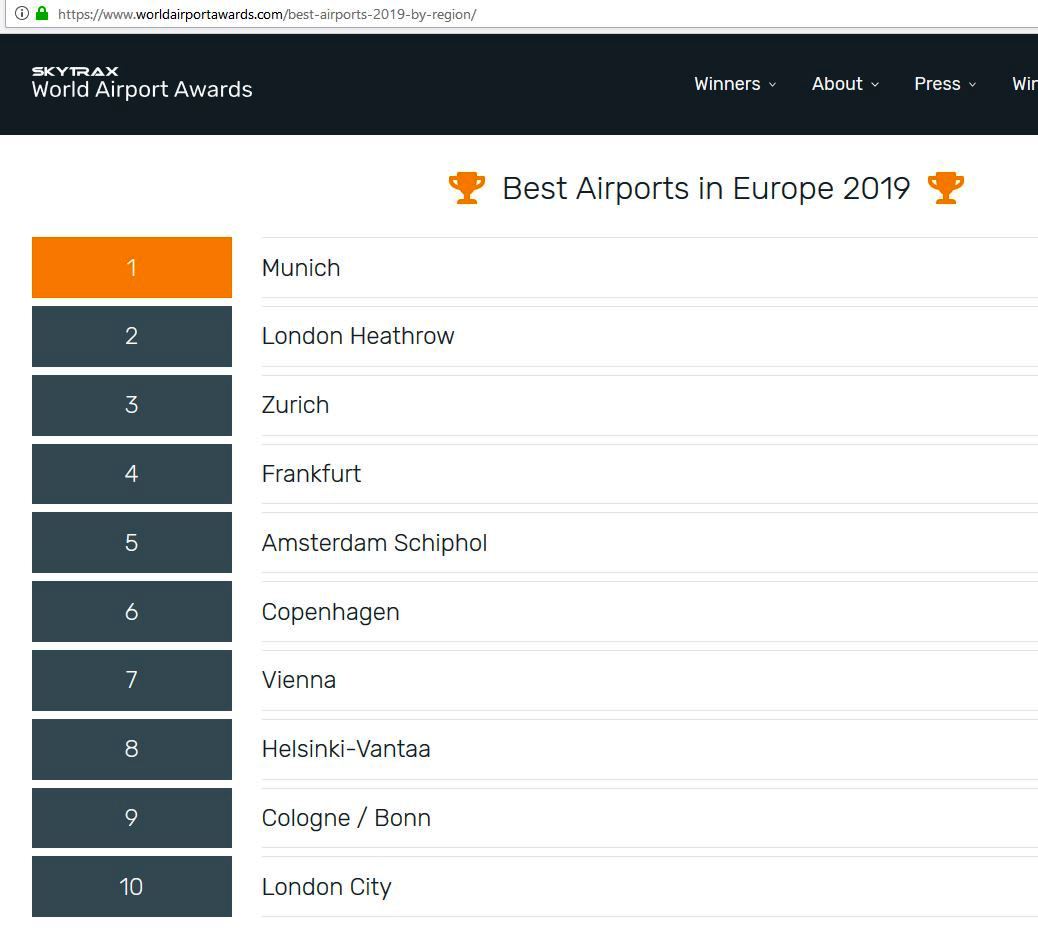
Task: Click the rank 4 box
Action: point(132,474)
